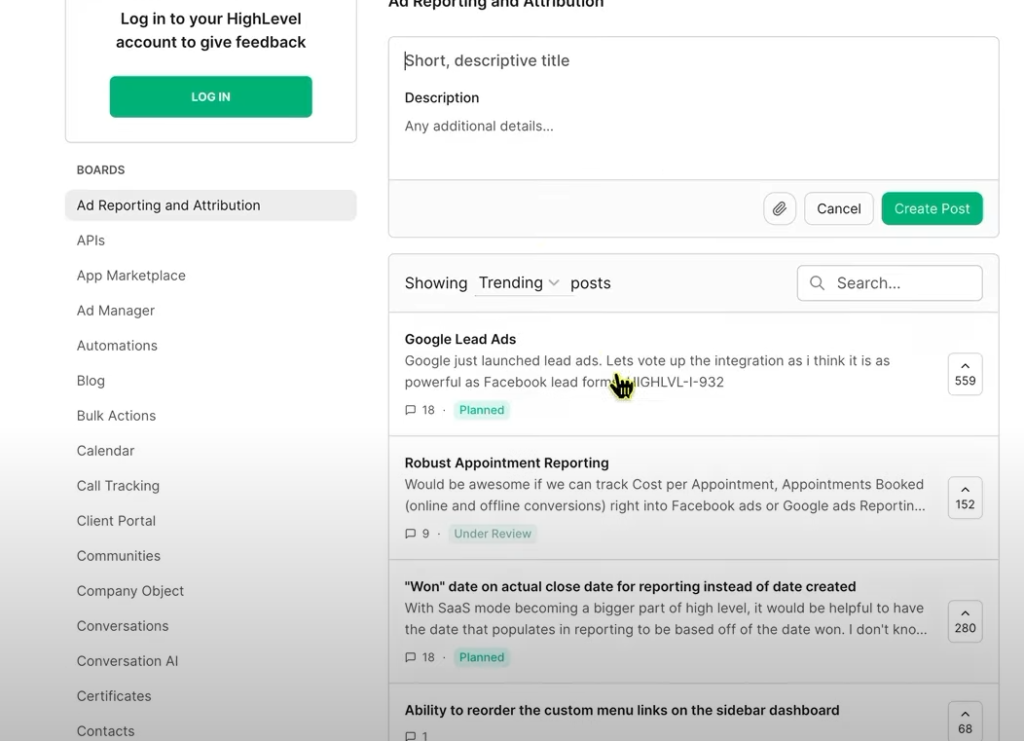Open the Conversation AI board
This screenshot has width=1024, height=741.
point(127,661)
